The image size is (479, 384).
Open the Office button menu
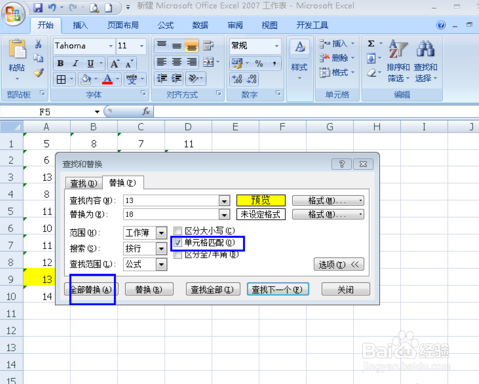pos(13,14)
